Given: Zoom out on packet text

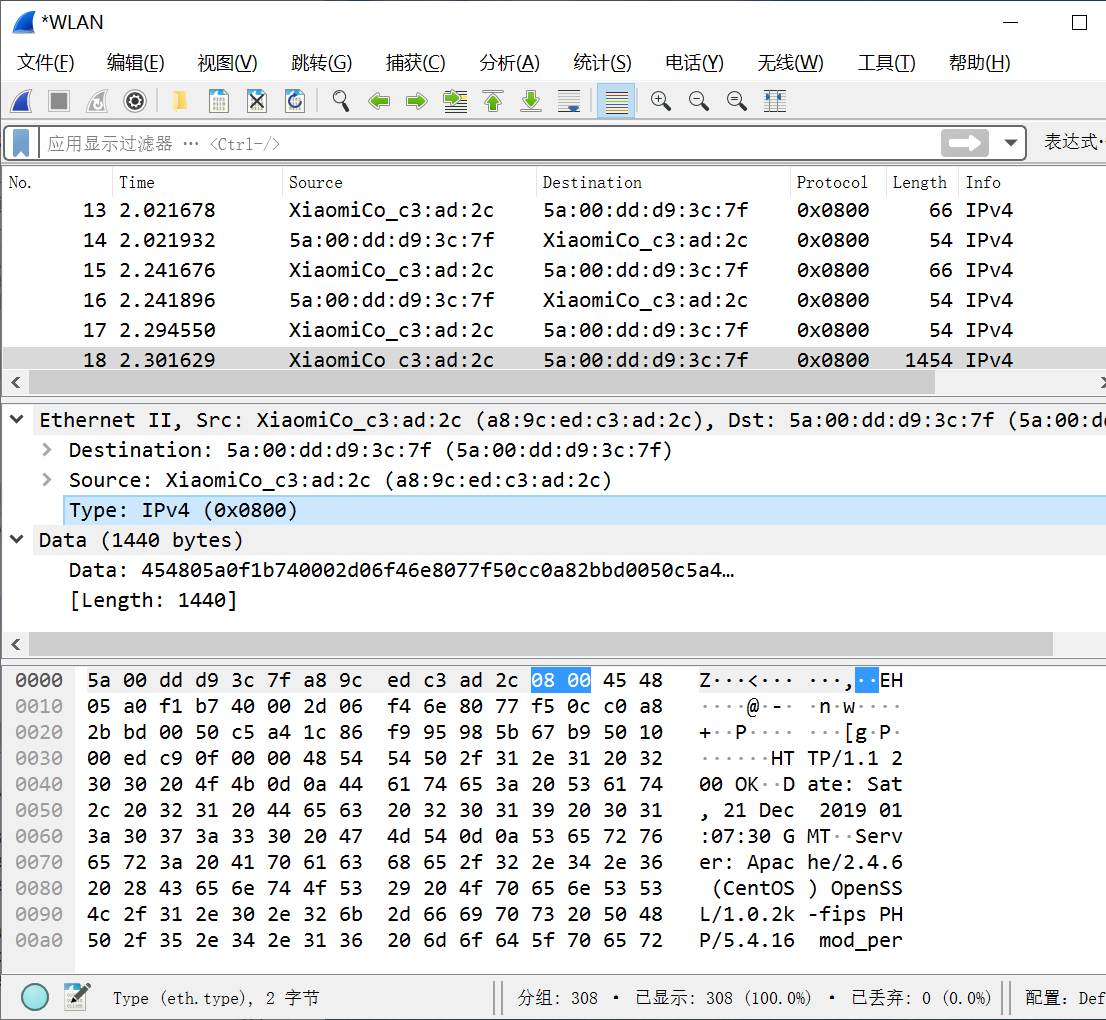Looking at the screenshot, I should (x=699, y=101).
